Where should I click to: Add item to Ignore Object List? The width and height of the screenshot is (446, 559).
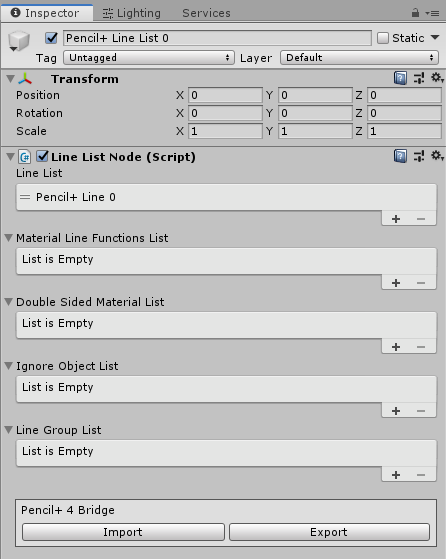point(396,411)
